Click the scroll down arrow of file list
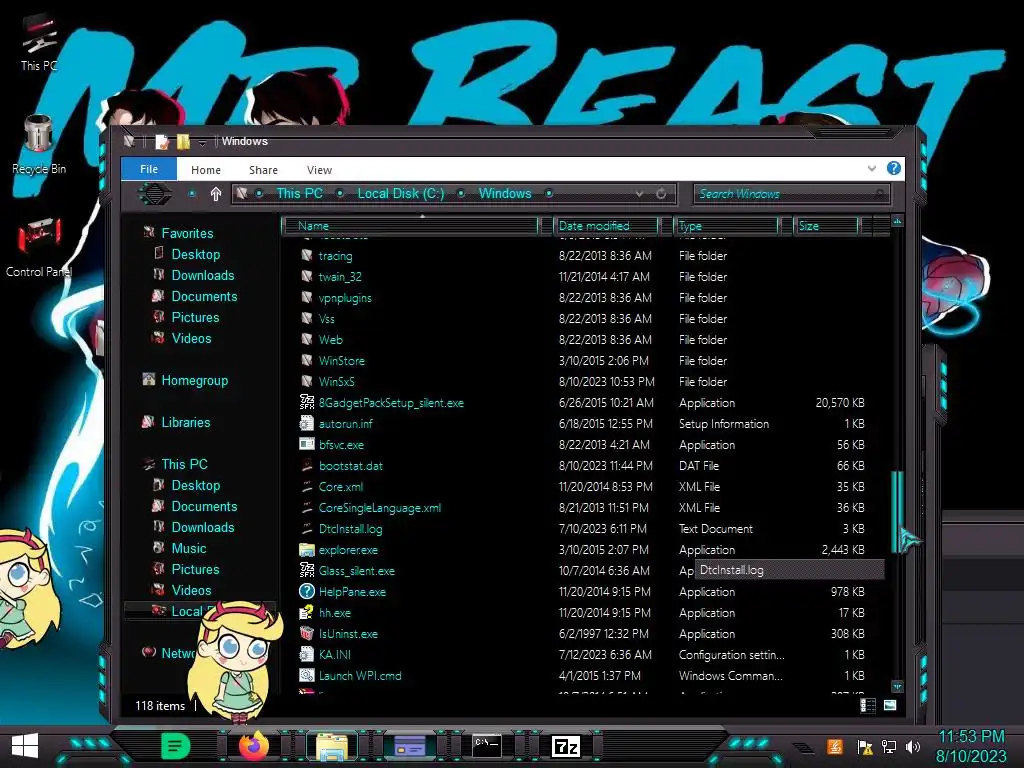The width and height of the screenshot is (1024, 768). pos(897,686)
